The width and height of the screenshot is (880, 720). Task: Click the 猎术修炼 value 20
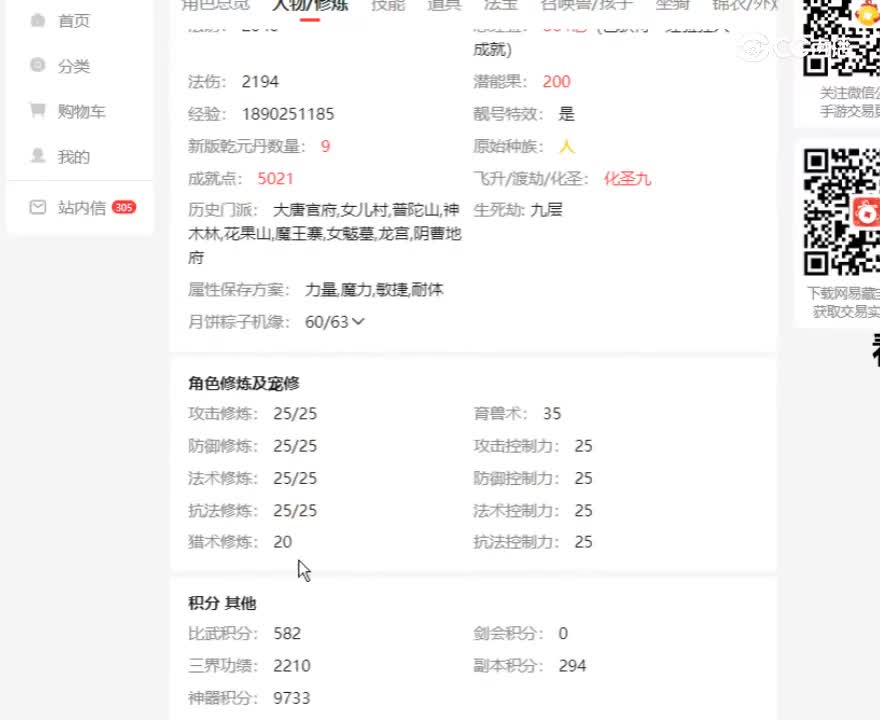click(283, 542)
